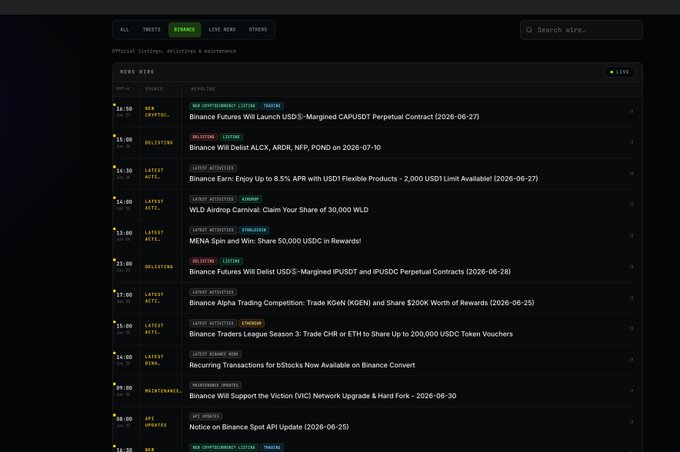Open Notice on Binance Spot API Update headline
This screenshot has width=680, height=452.
coord(269,427)
